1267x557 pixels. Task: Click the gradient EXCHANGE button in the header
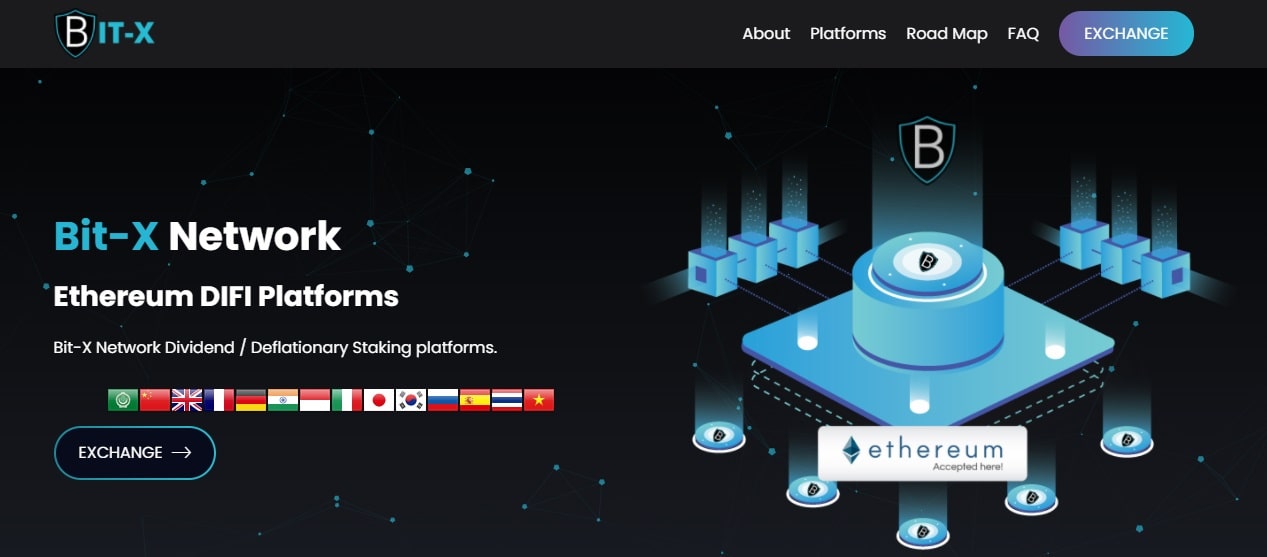pos(1126,33)
